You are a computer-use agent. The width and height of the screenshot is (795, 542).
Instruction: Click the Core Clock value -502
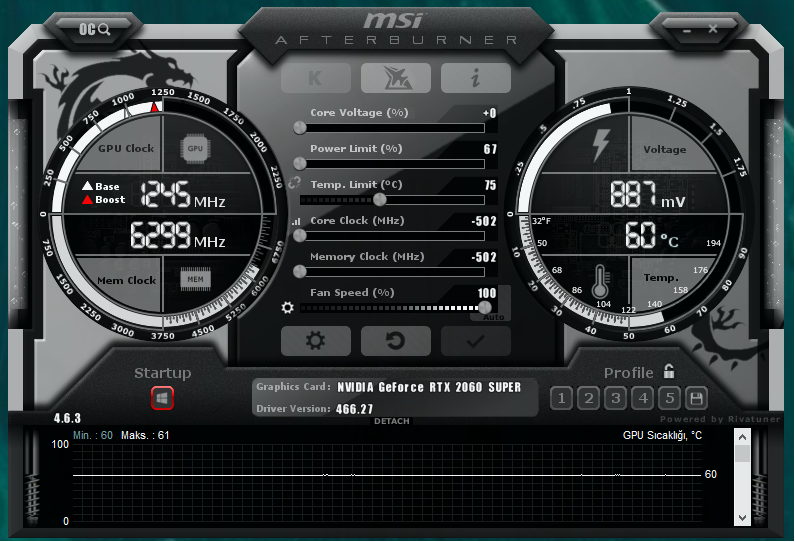click(484, 221)
